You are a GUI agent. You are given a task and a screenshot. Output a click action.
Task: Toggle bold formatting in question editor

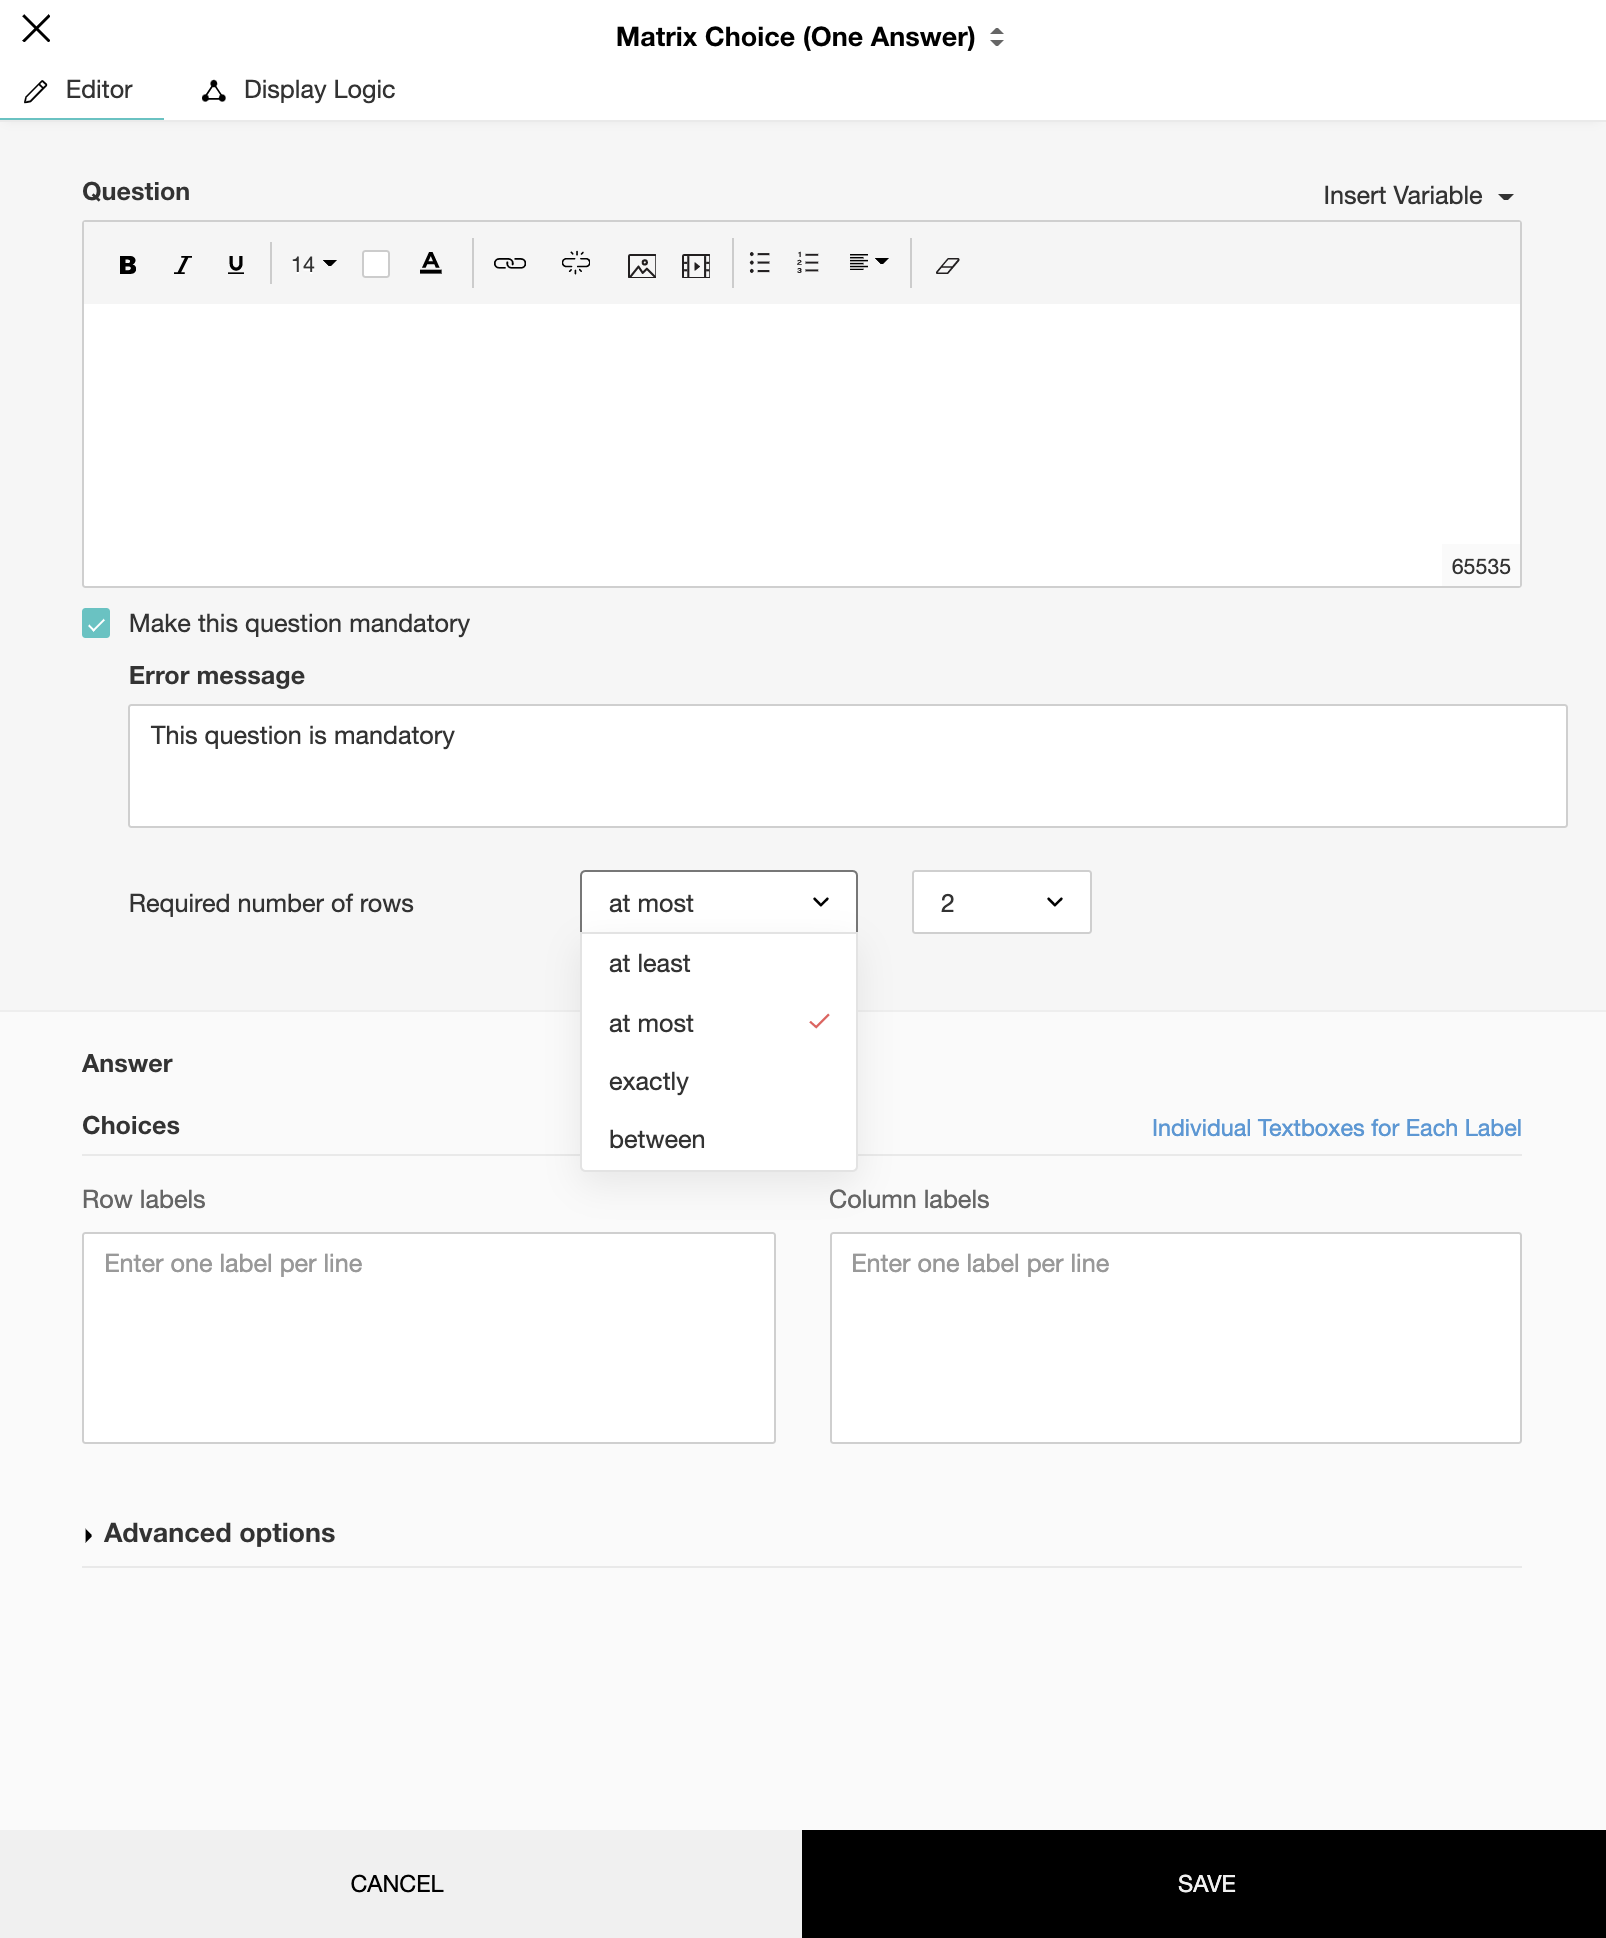pyautogui.click(x=127, y=265)
